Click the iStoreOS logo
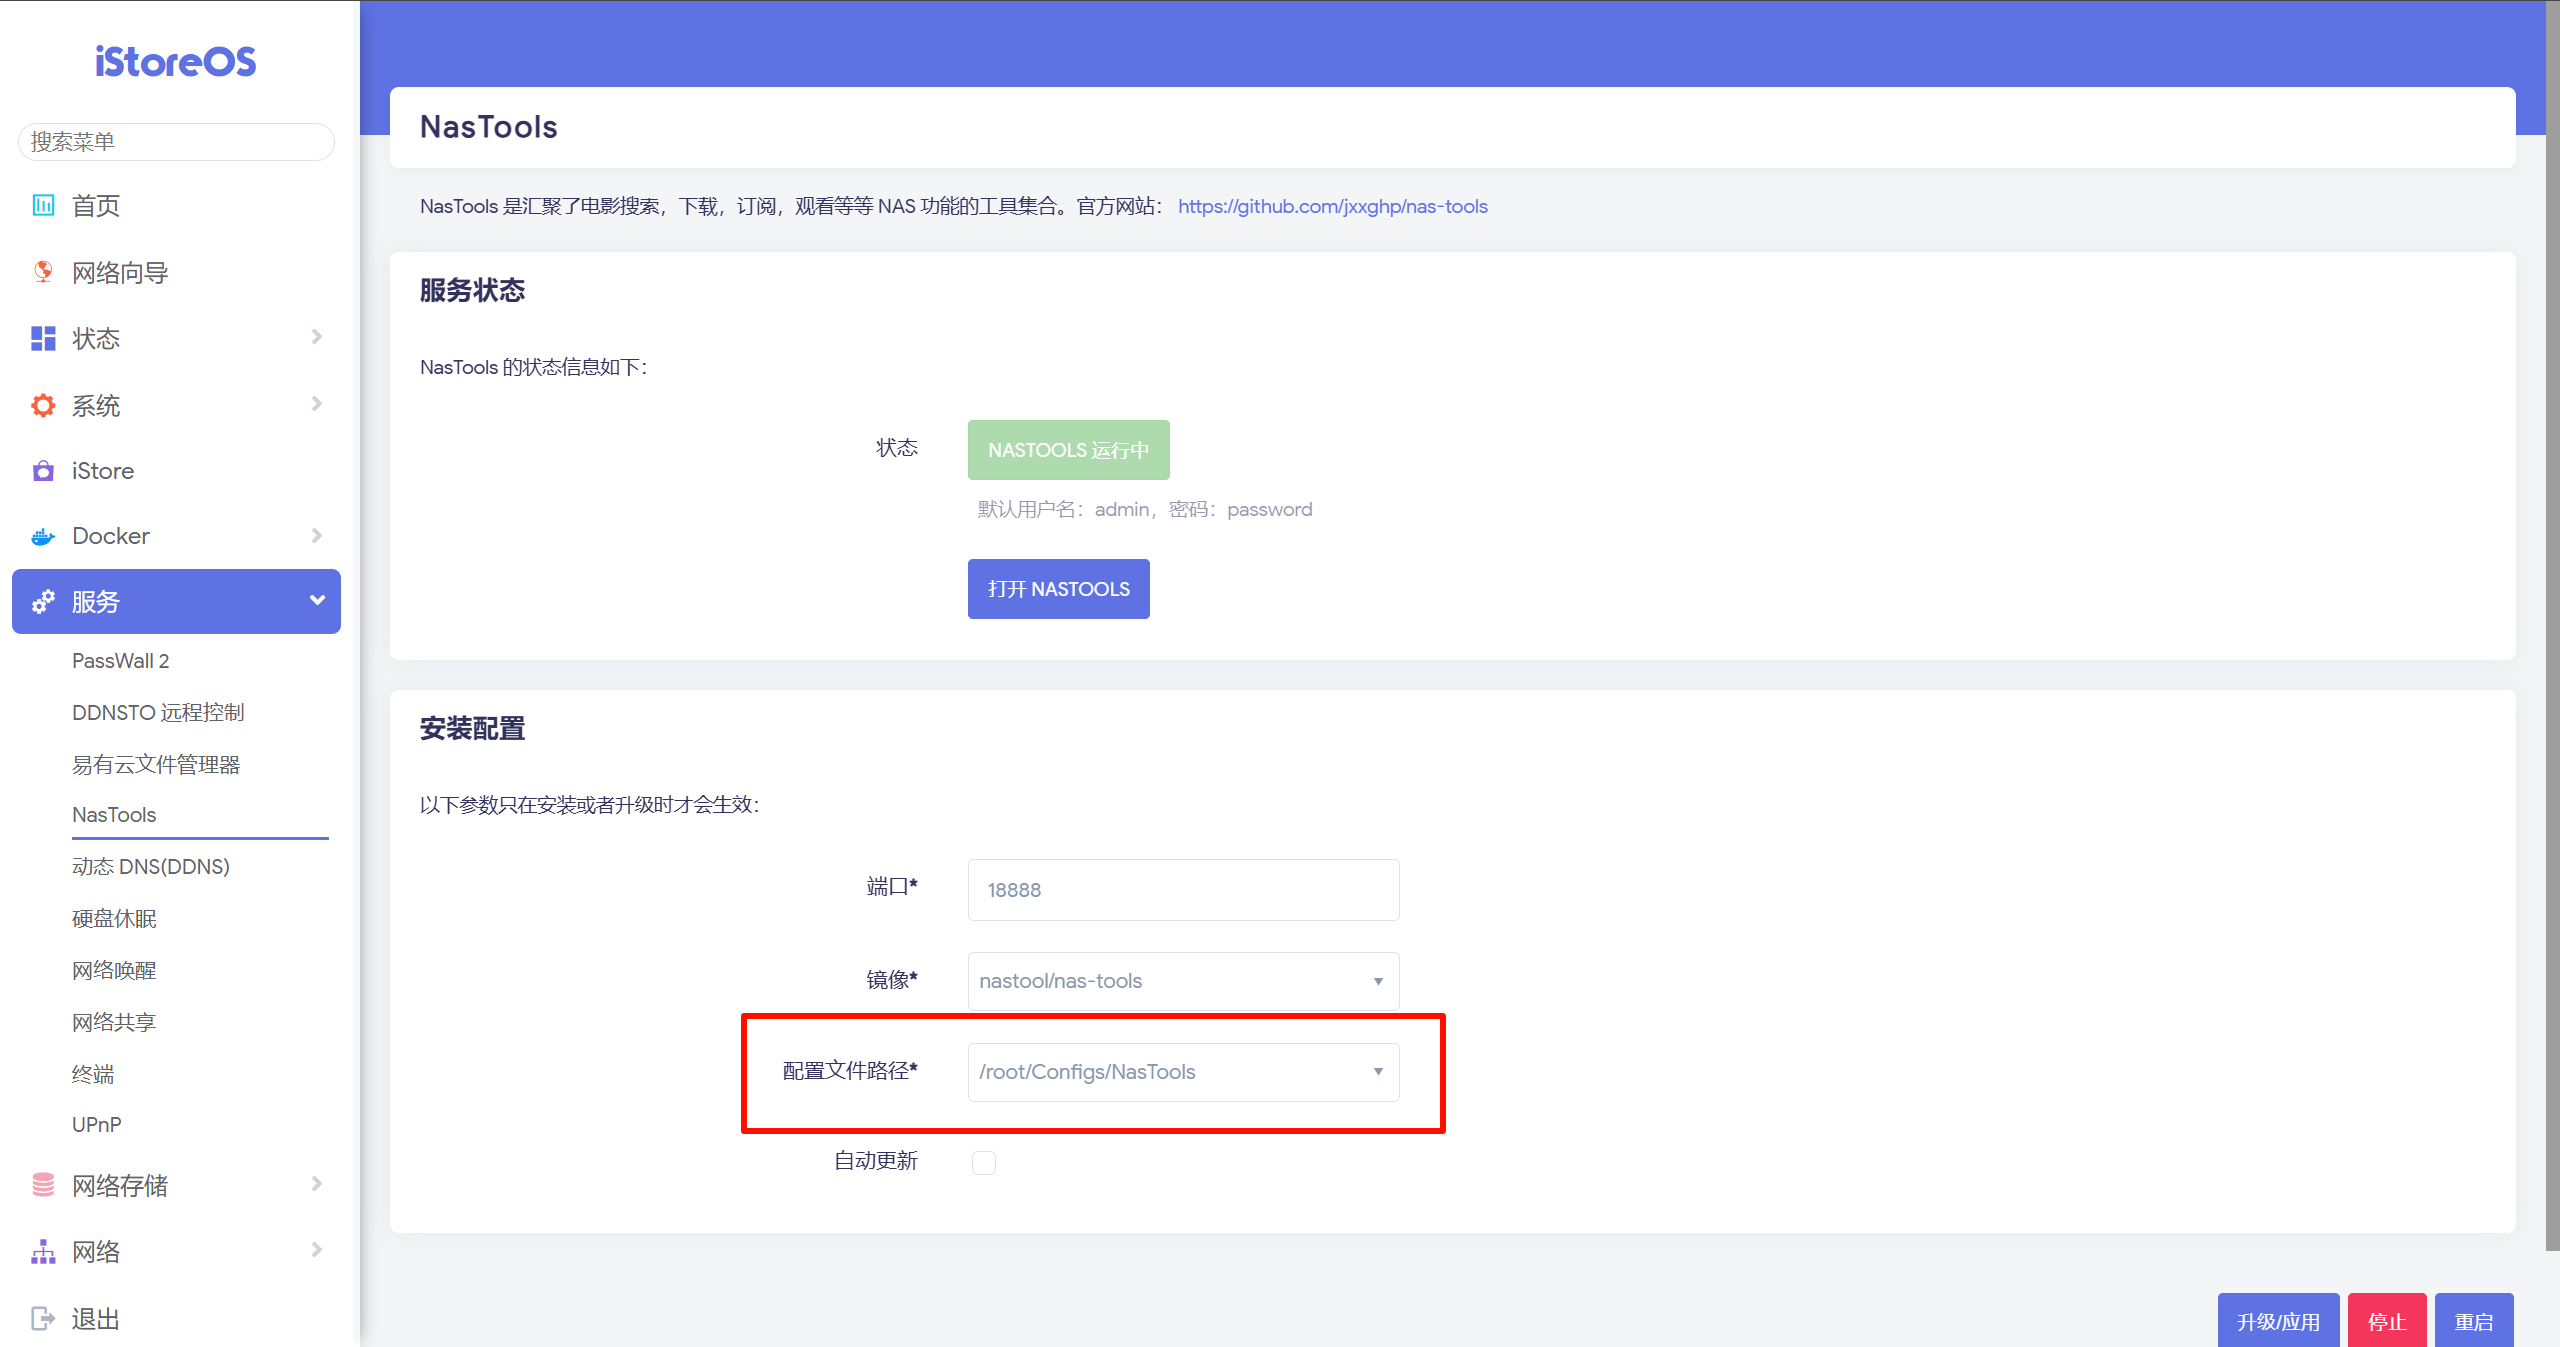 pyautogui.click(x=176, y=62)
